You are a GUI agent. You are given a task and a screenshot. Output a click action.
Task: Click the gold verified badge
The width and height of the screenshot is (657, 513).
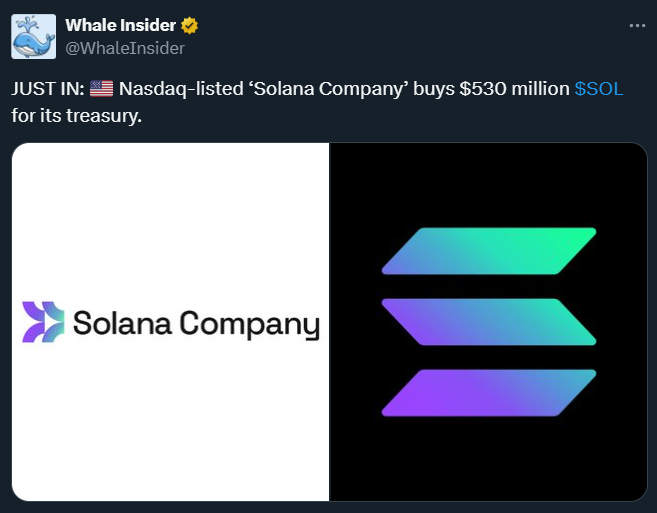coord(189,26)
